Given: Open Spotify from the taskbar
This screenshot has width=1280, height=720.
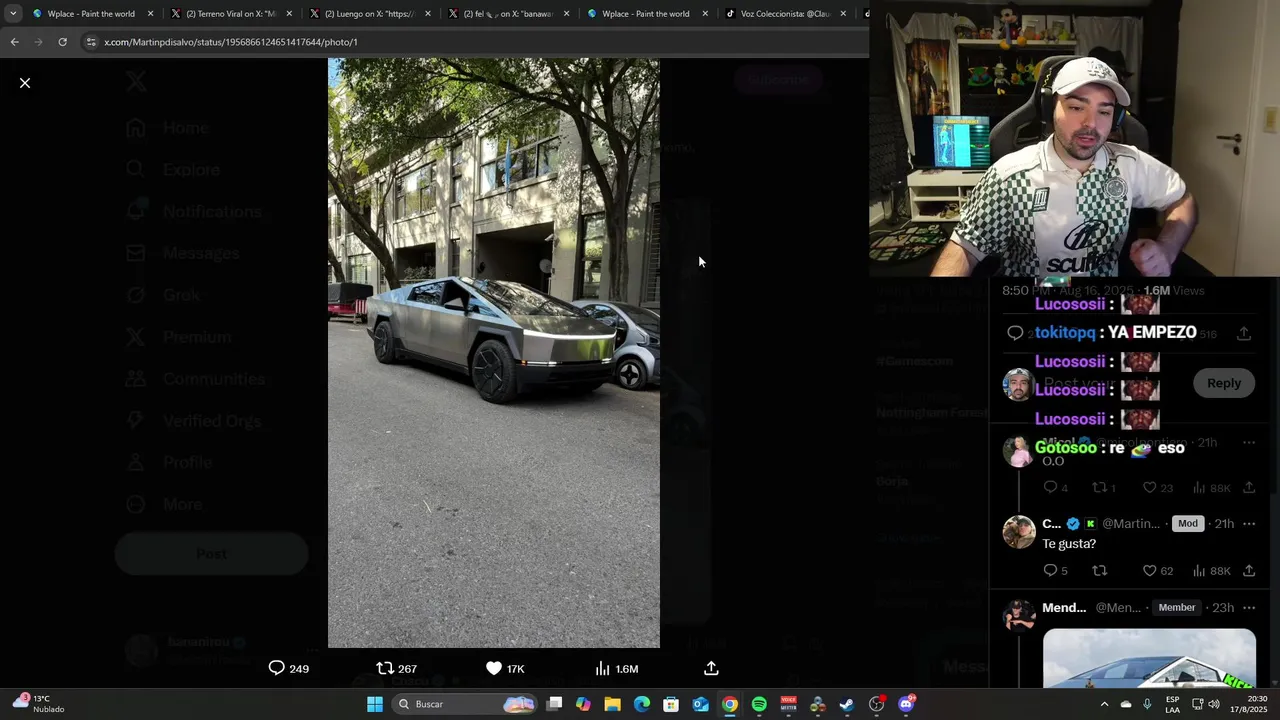Looking at the screenshot, I should [x=759, y=704].
